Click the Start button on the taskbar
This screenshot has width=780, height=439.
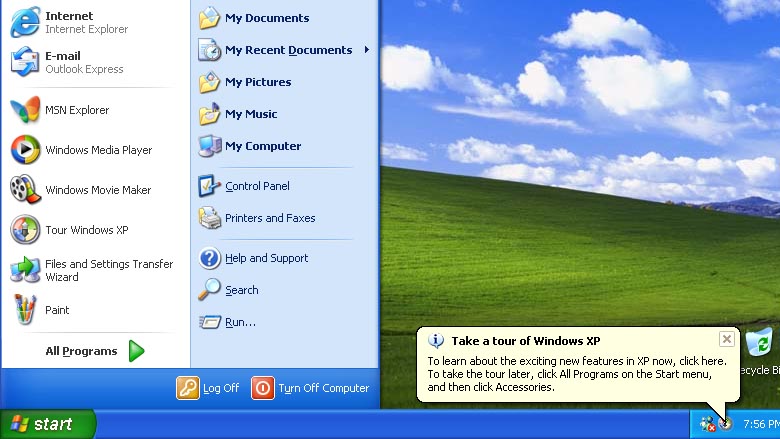[48, 424]
